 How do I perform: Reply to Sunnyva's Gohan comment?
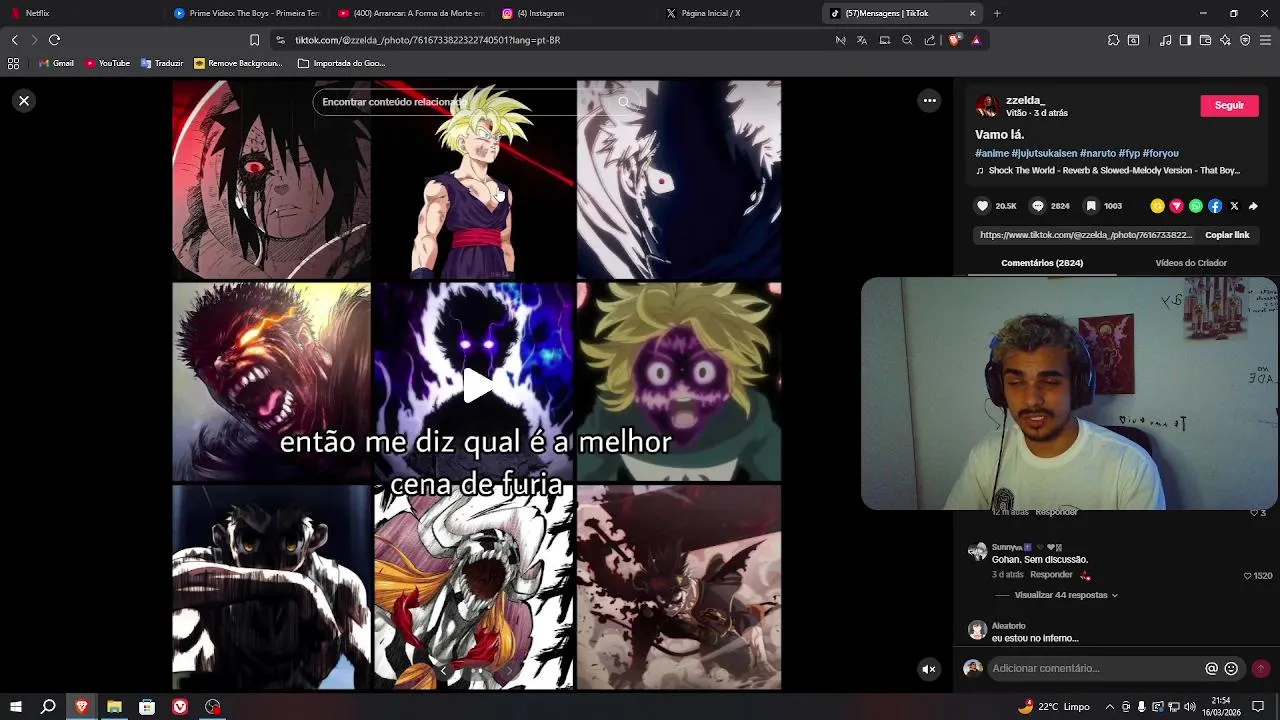click(x=1051, y=575)
